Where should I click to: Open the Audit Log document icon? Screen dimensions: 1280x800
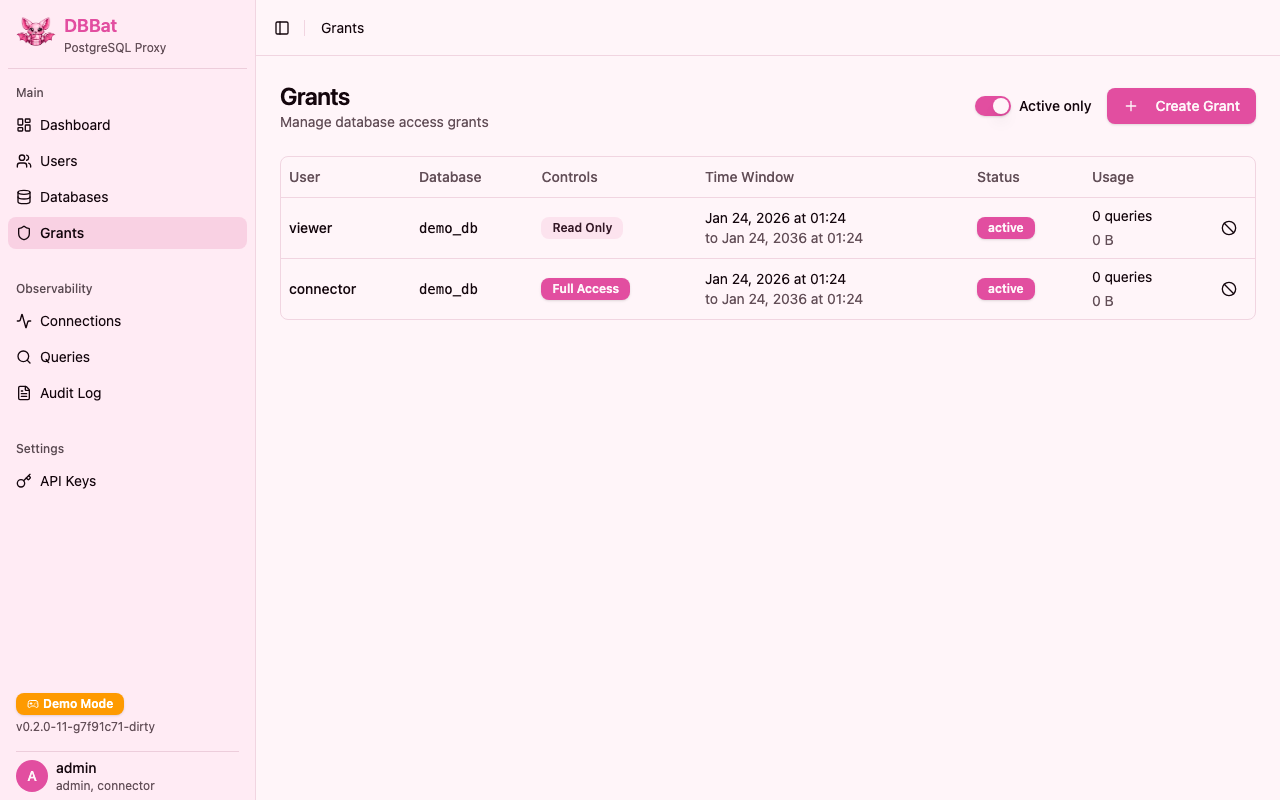[22, 393]
